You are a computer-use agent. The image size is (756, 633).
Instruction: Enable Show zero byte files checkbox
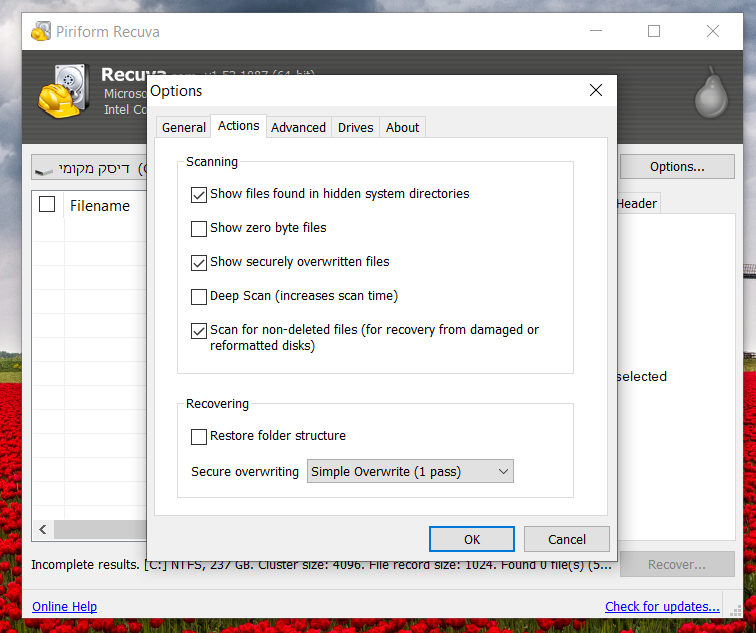(199, 229)
